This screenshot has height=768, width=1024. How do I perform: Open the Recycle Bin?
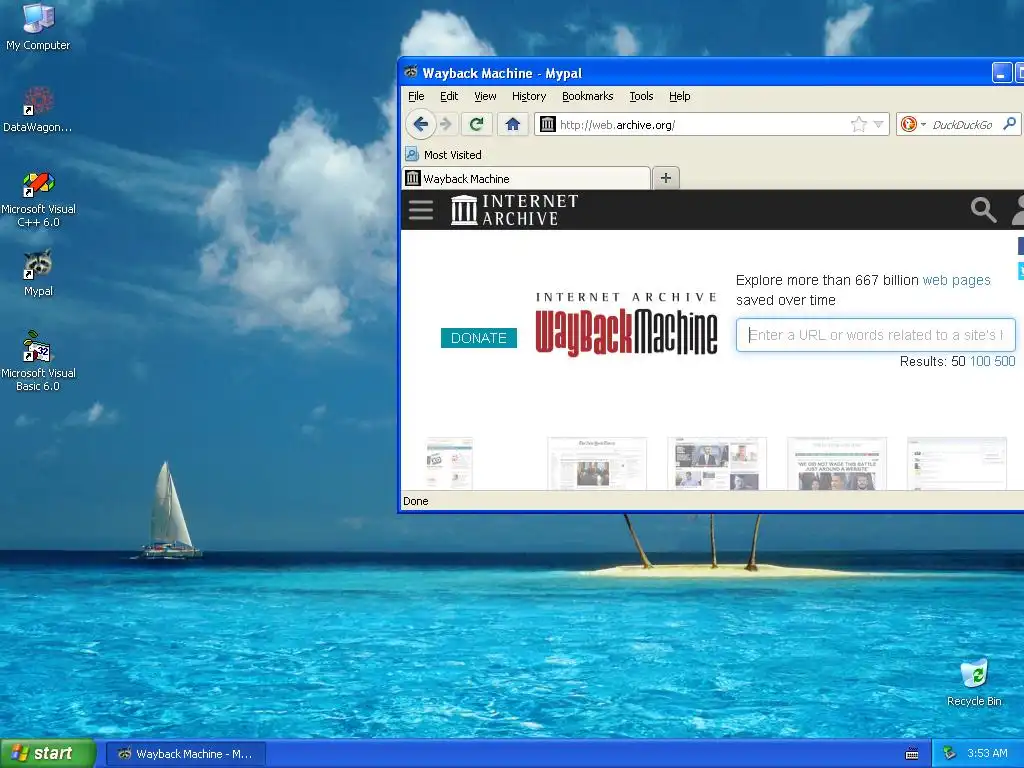974,683
